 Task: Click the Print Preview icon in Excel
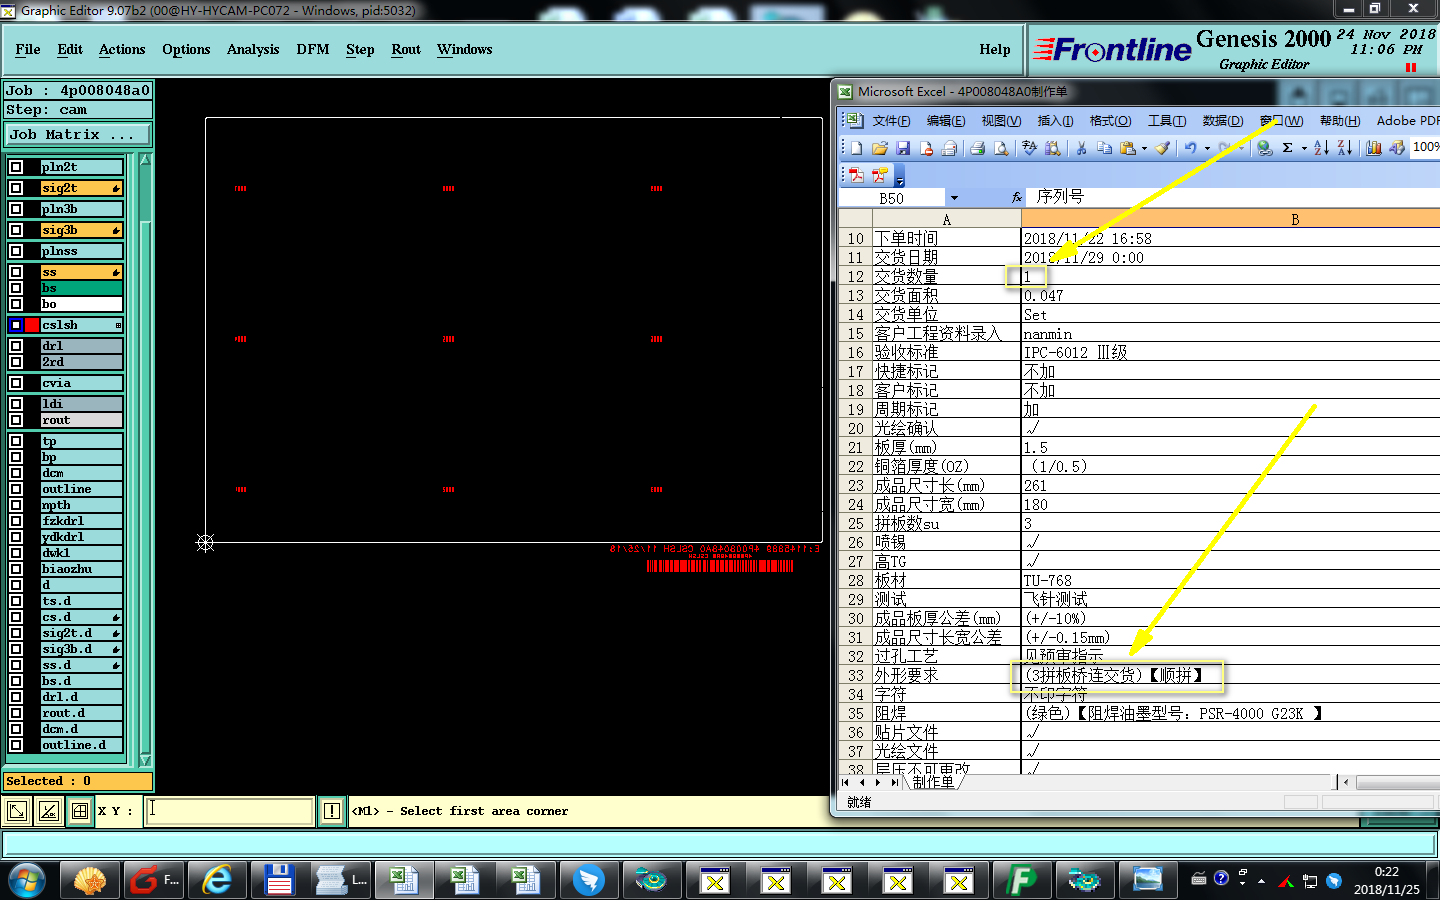pos(1000,148)
